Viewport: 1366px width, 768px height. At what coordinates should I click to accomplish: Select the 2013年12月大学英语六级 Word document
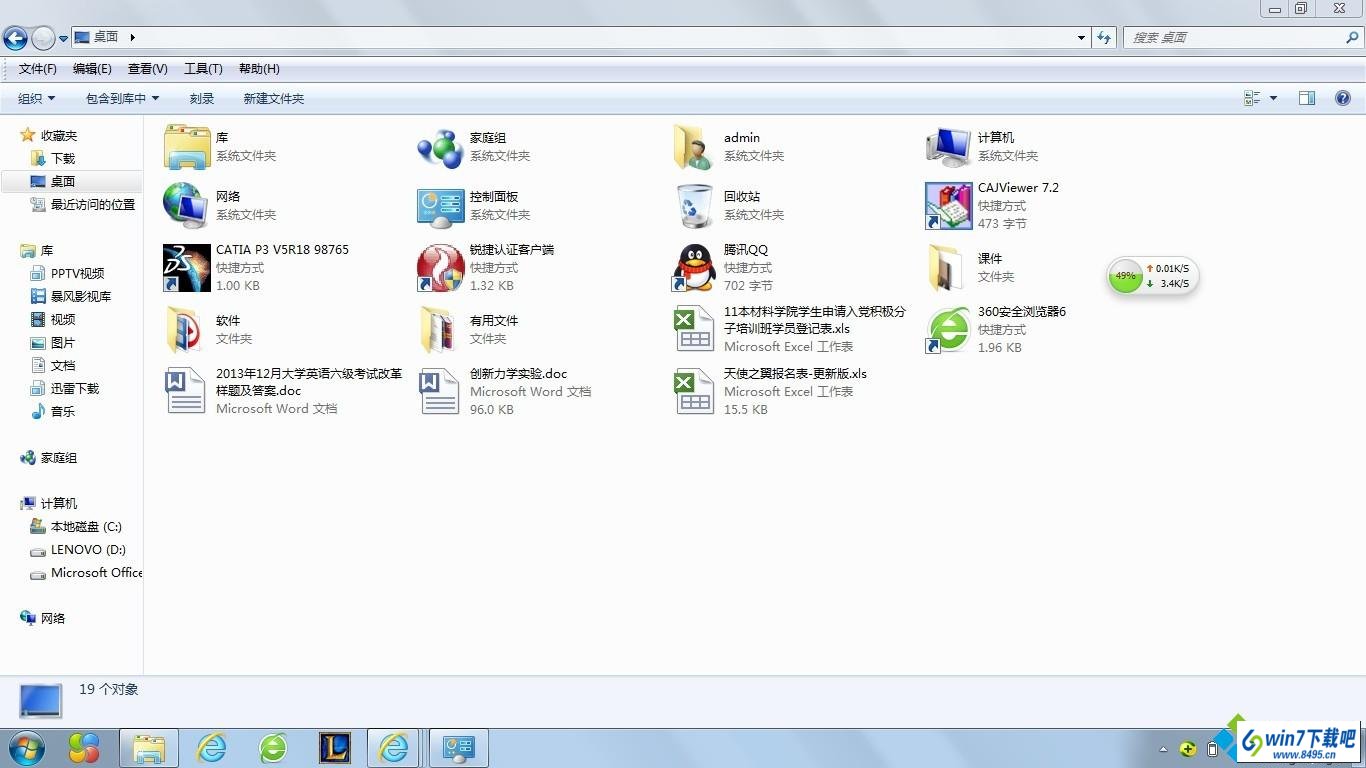tap(187, 391)
